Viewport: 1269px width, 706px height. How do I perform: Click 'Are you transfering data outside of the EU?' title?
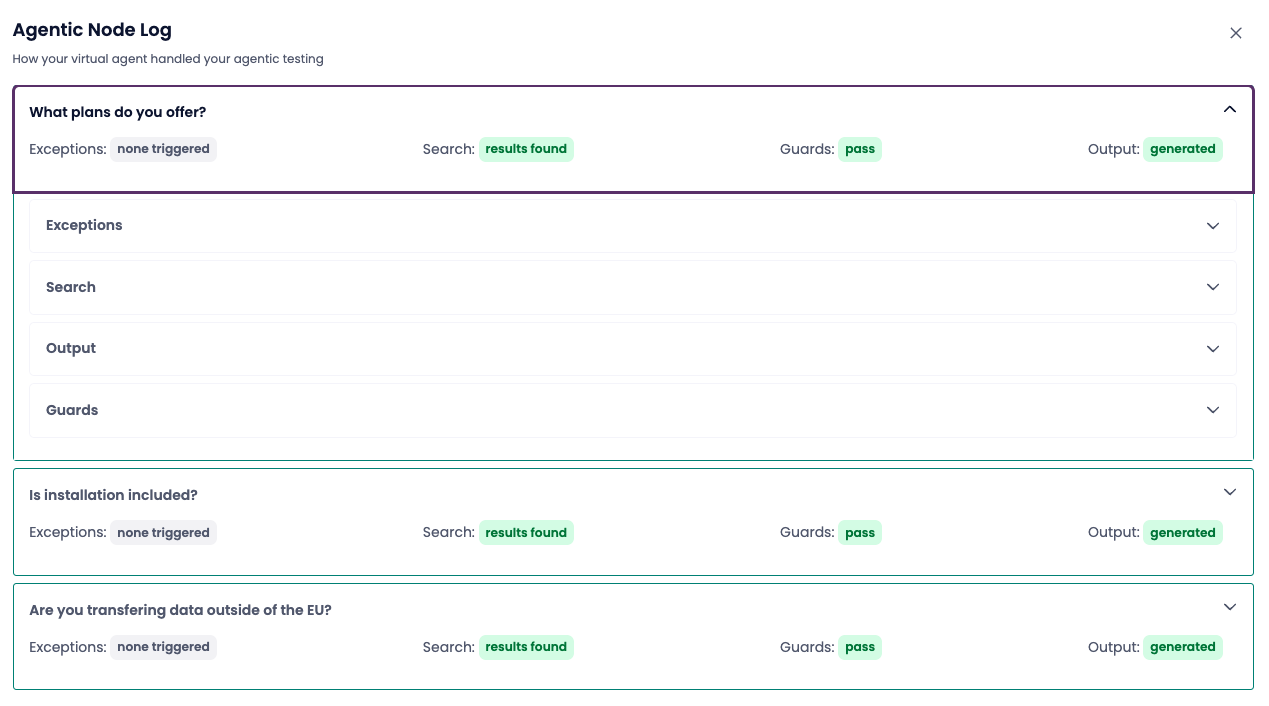click(x=180, y=610)
